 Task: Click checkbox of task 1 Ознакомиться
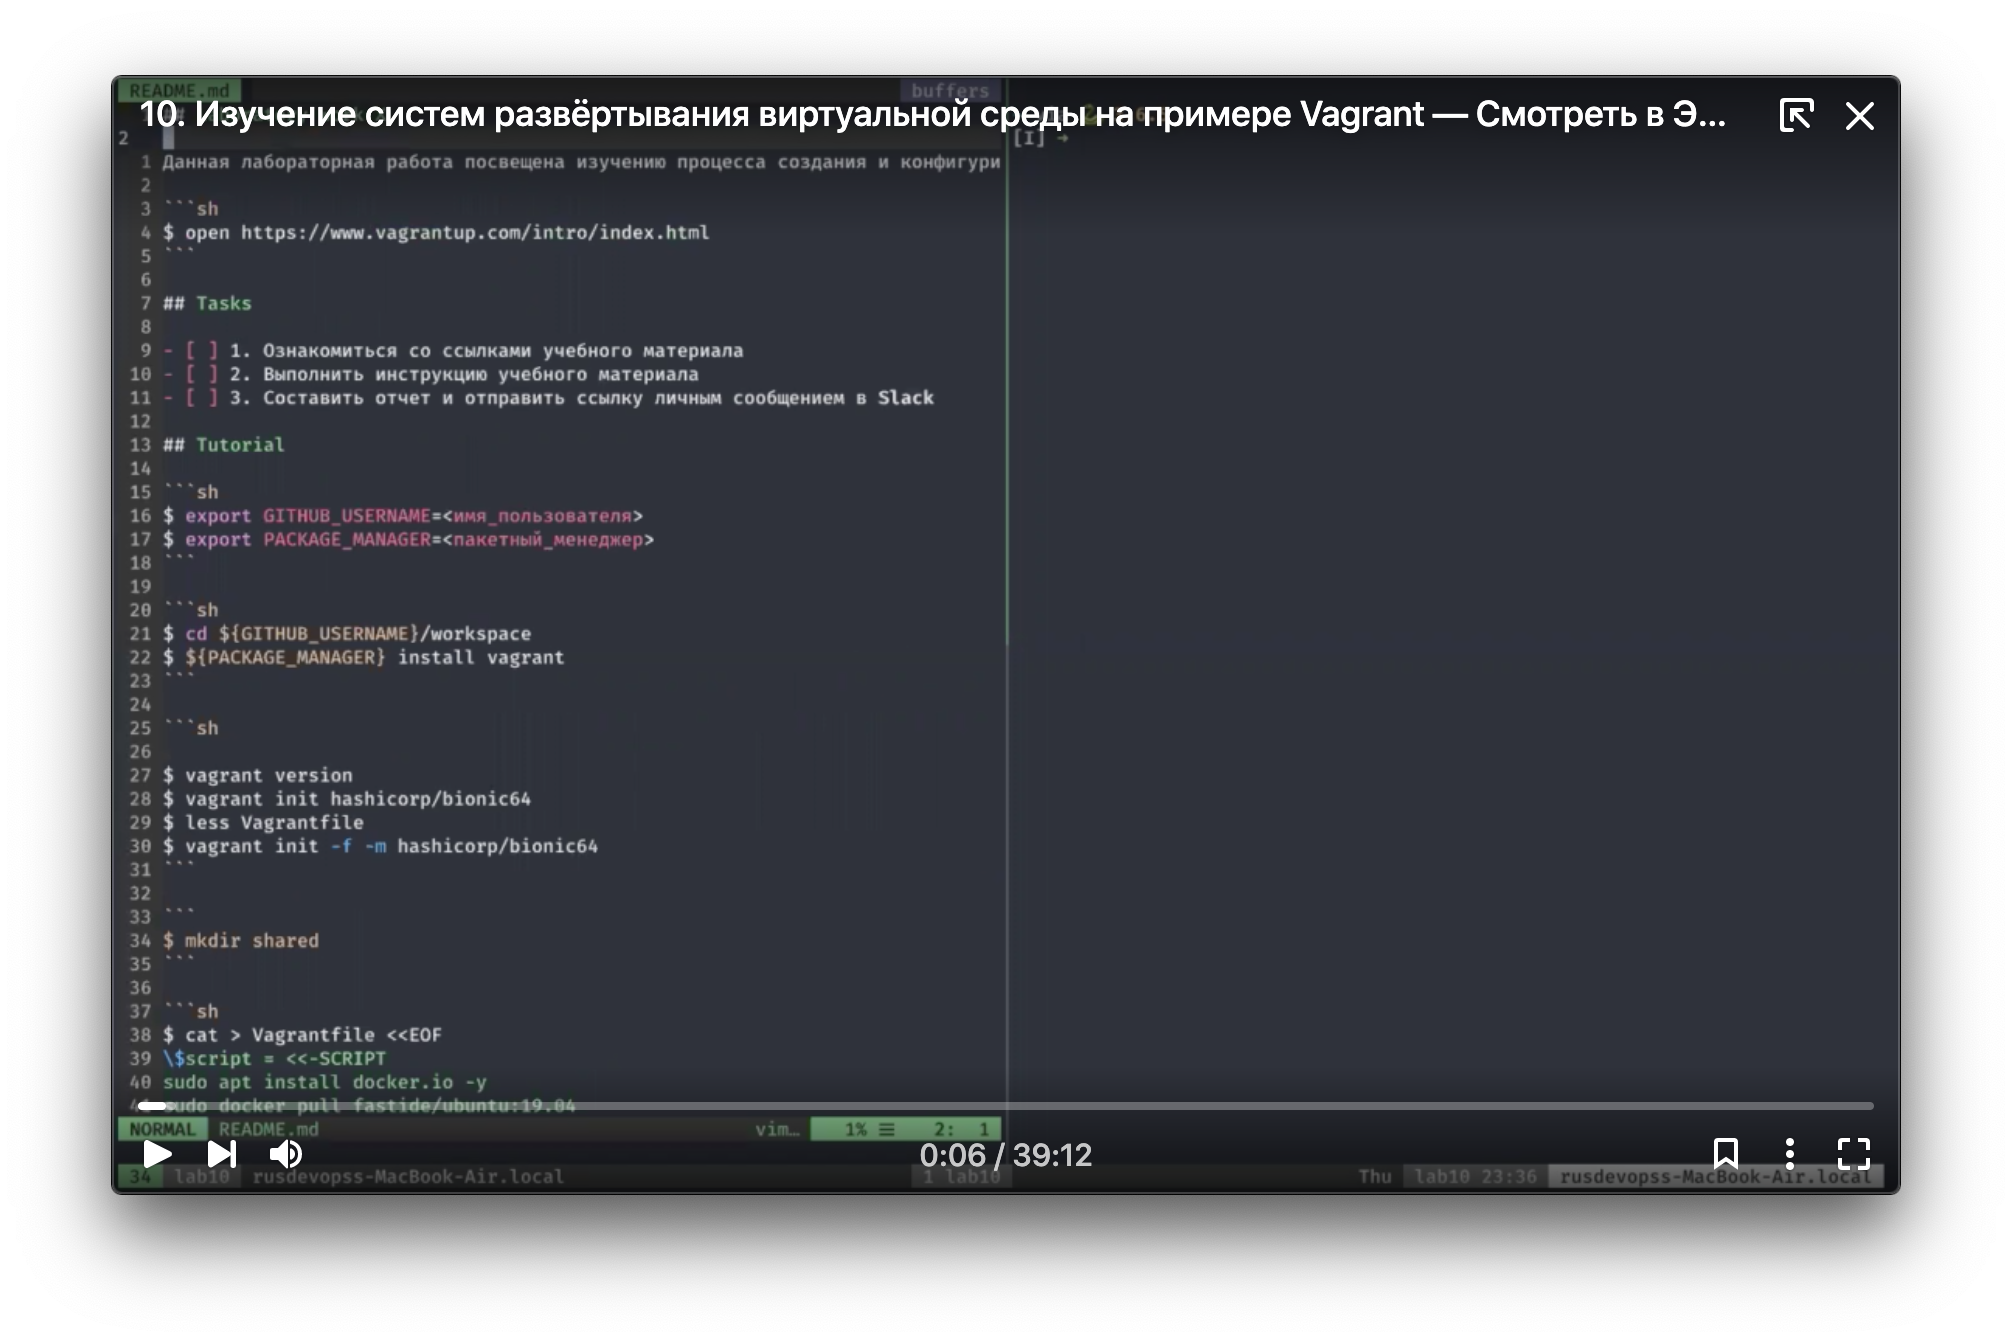coord(201,350)
